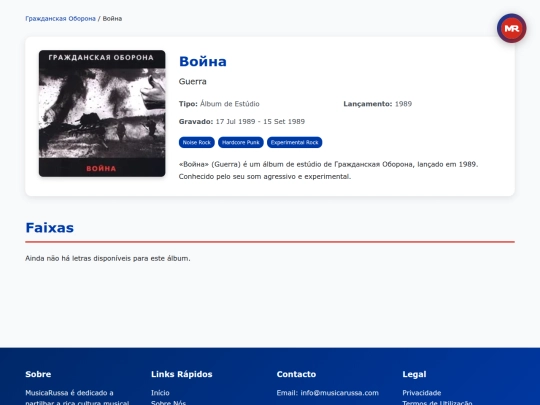Click the Guerra subtitle text
The width and height of the screenshot is (540, 405).
point(193,82)
